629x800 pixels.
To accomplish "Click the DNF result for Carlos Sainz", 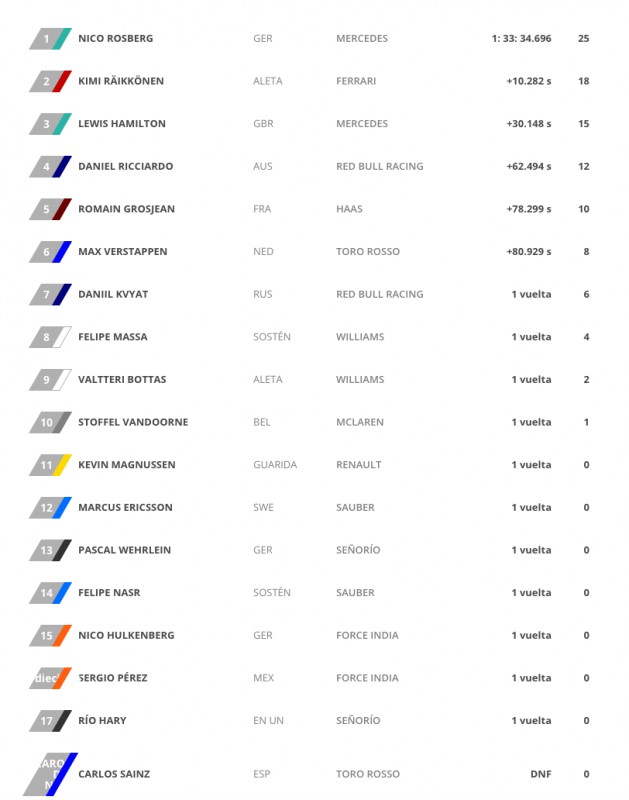I will pyautogui.click(x=541, y=774).
